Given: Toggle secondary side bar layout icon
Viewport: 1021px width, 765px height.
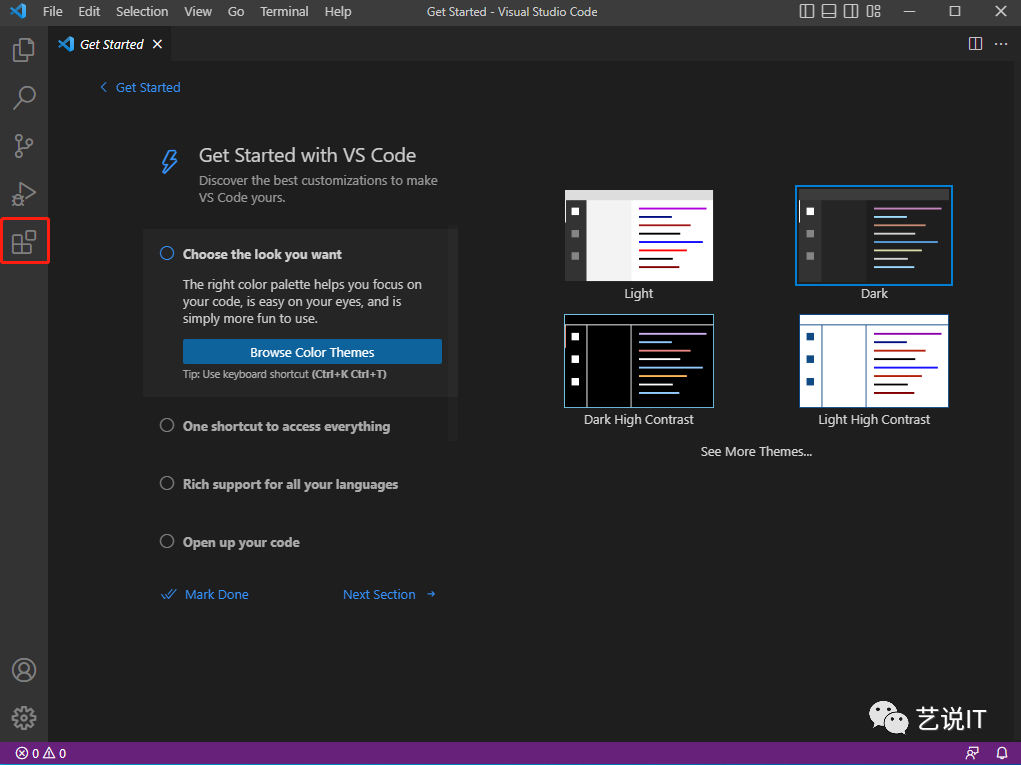Looking at the screenshot, I should 851,11.
